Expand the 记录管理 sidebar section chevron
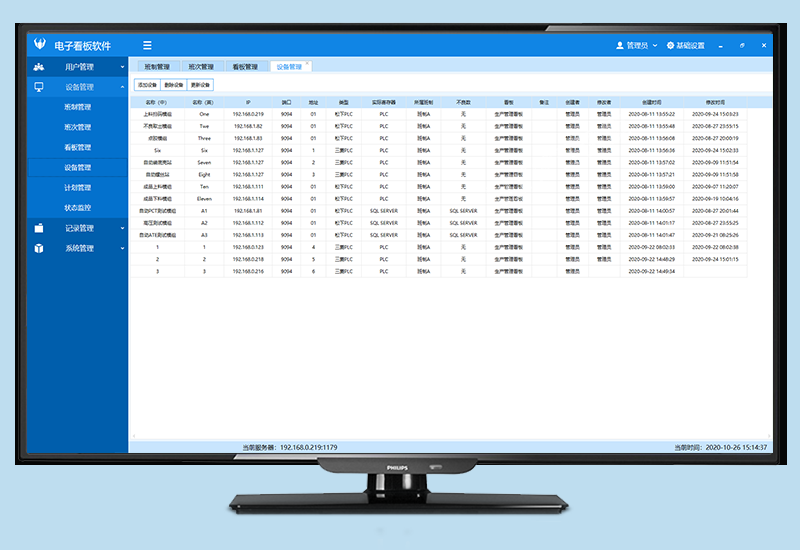The image size is (800, 550). click(122, 228)
